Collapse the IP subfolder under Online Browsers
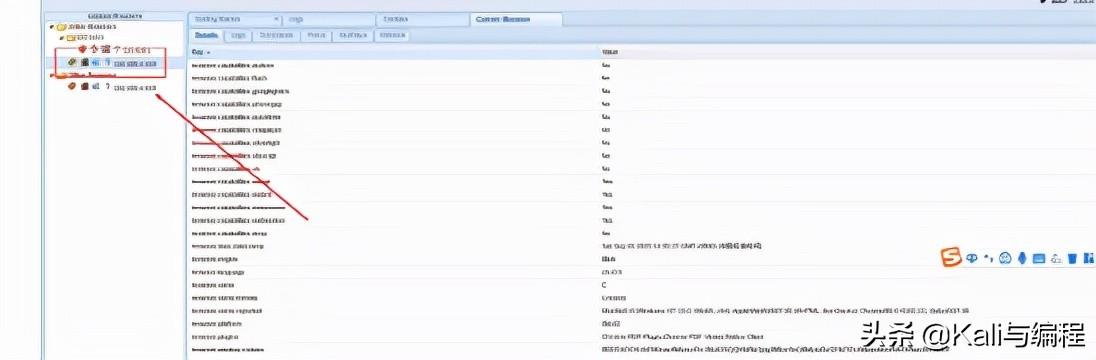 coord(62,37)
